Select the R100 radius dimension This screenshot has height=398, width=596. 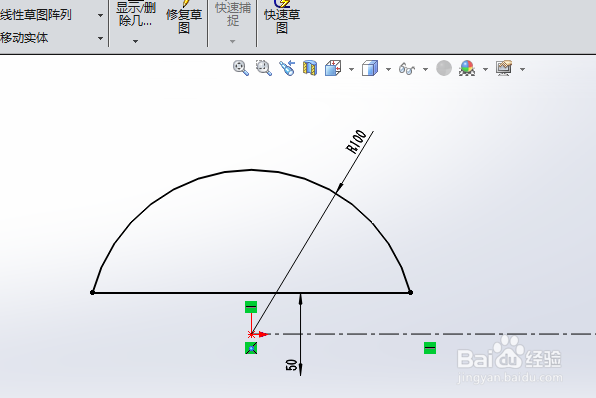pos(356,142)
